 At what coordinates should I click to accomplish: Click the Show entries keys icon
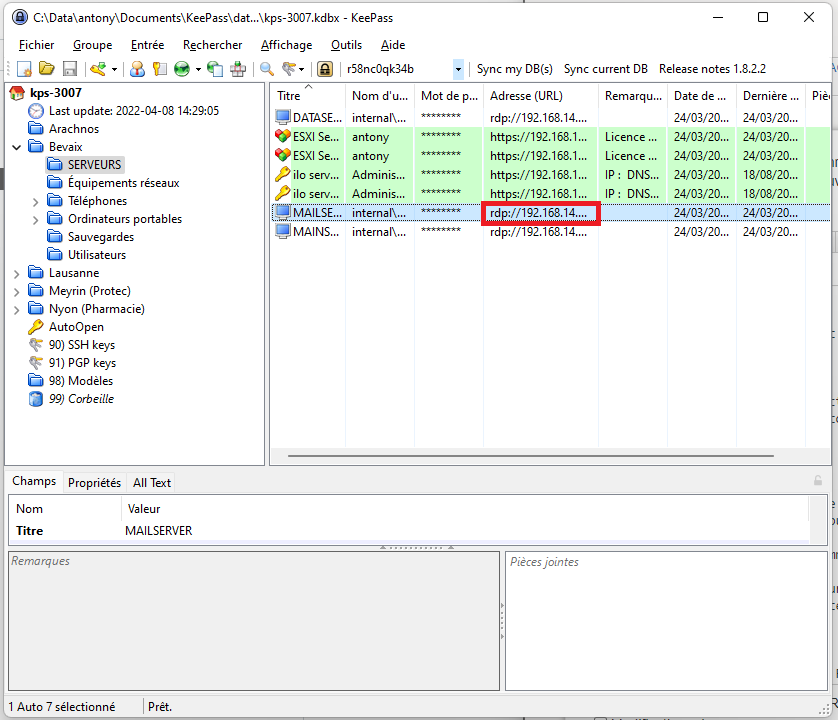click(289, 69)
